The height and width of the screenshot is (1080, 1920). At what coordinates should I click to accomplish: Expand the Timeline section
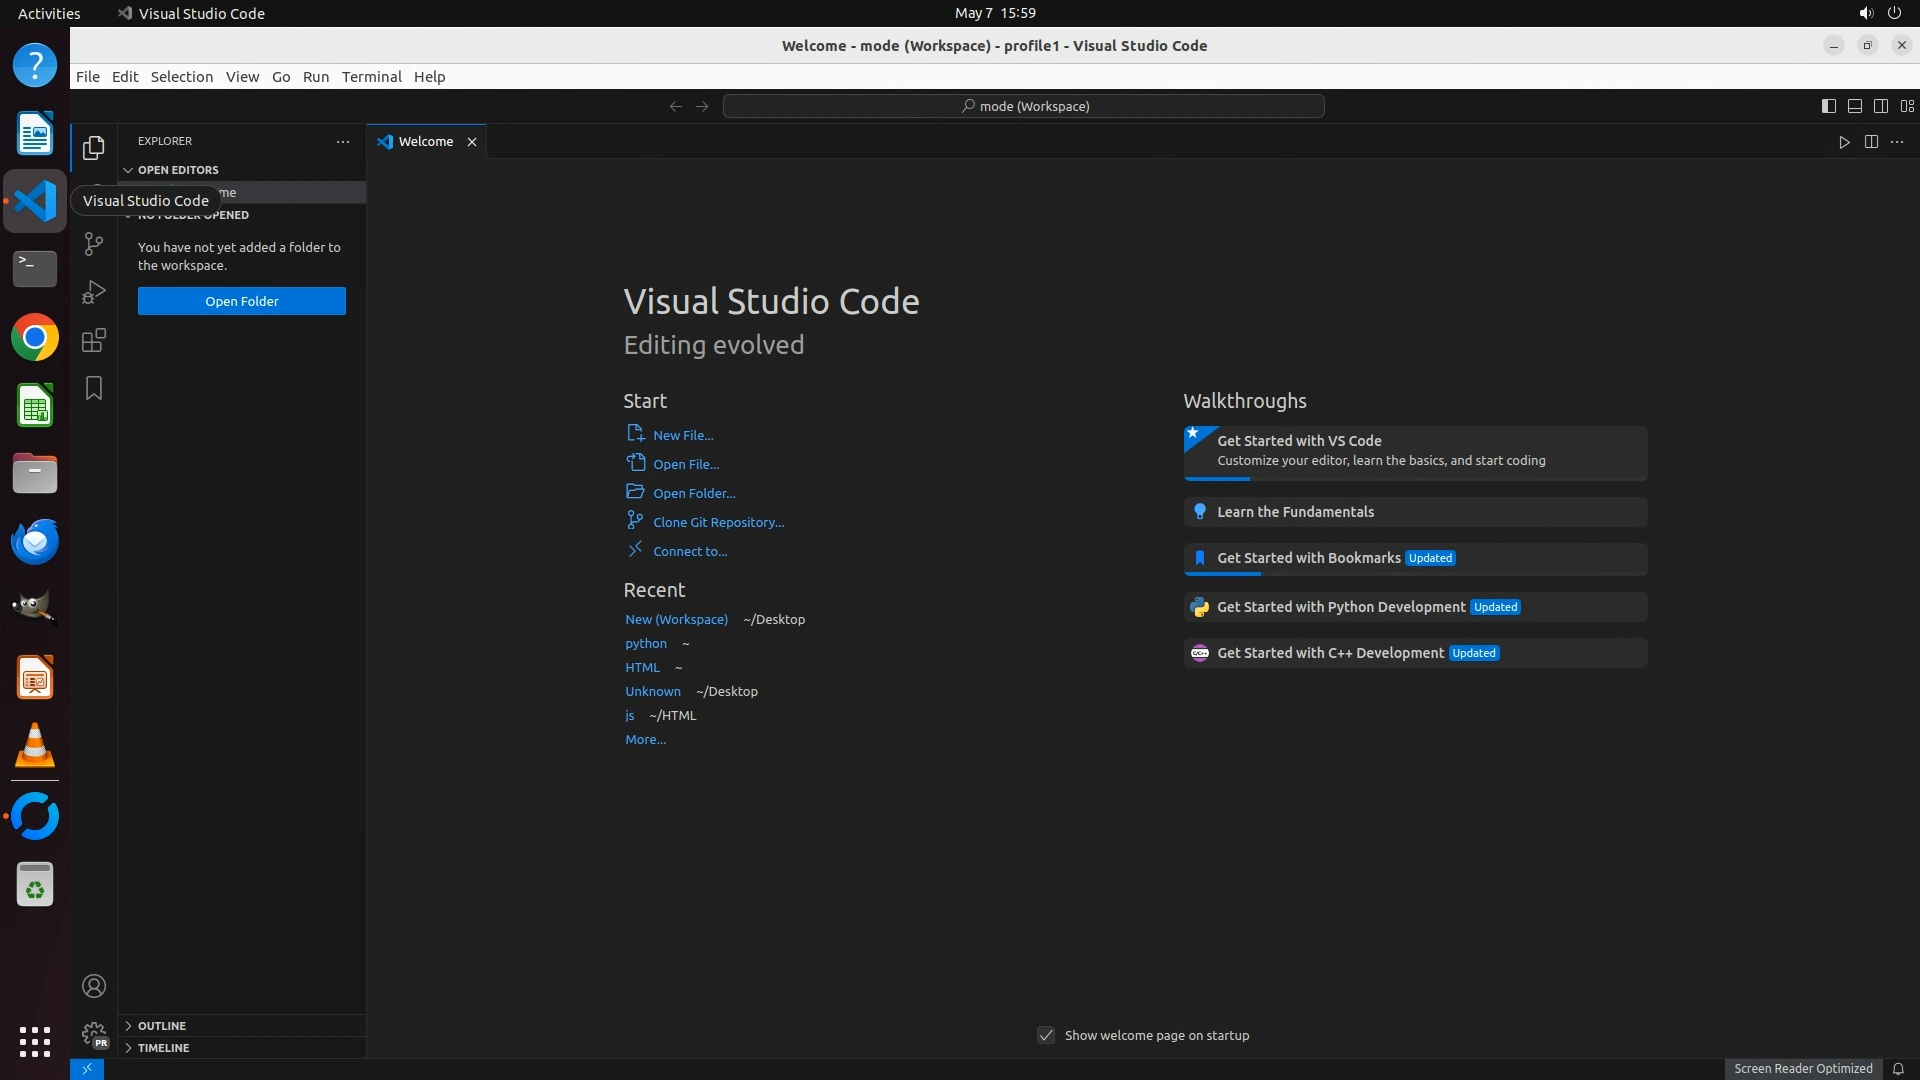pyautogui.click(x=163, y=1048)
